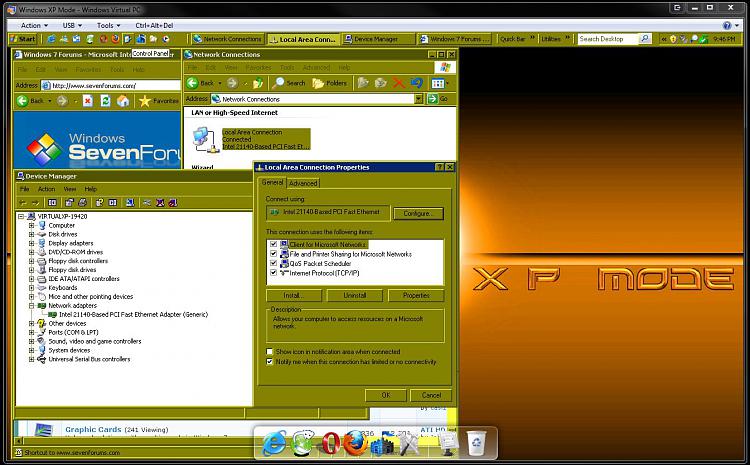
Task: Launch Firefox from the dock
Action: pos(355,443)
